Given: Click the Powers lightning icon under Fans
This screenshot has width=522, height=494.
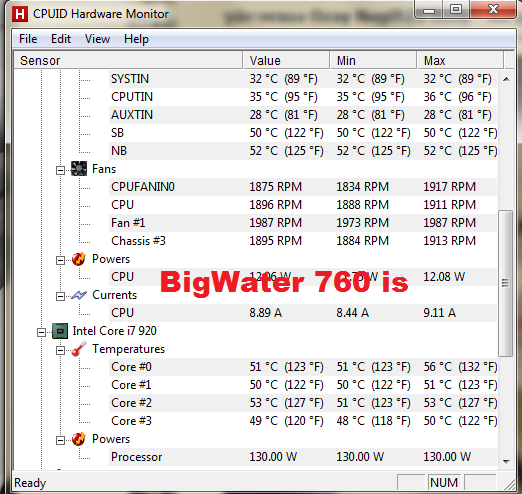Looking at the screenshot, I should click(x=79, y=259).
